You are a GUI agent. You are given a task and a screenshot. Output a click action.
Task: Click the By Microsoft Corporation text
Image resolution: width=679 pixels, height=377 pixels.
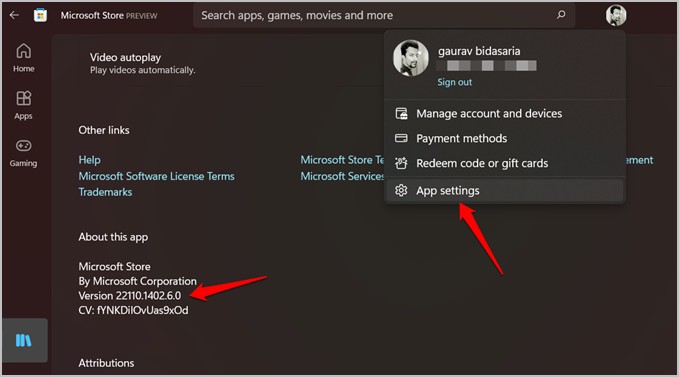(137, 281)
